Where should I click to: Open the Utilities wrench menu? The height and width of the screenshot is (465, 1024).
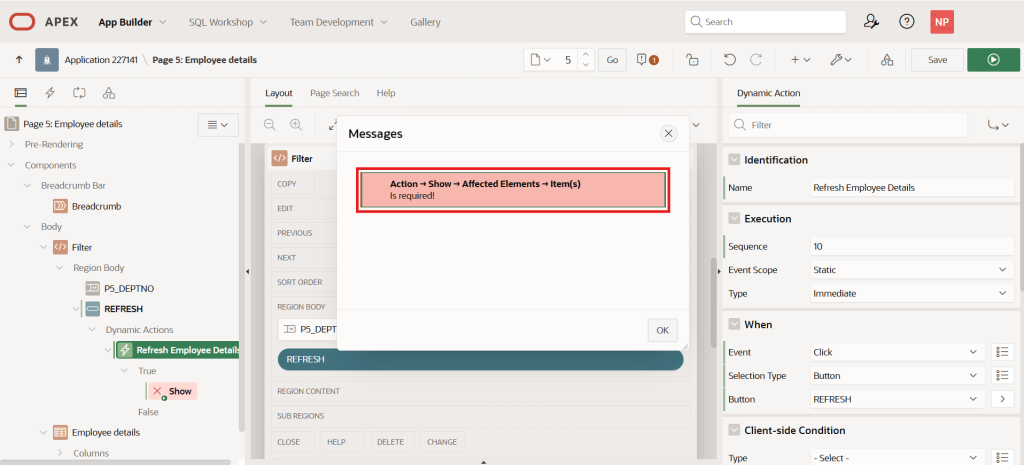pyautogui.click(x=840, y=60)
